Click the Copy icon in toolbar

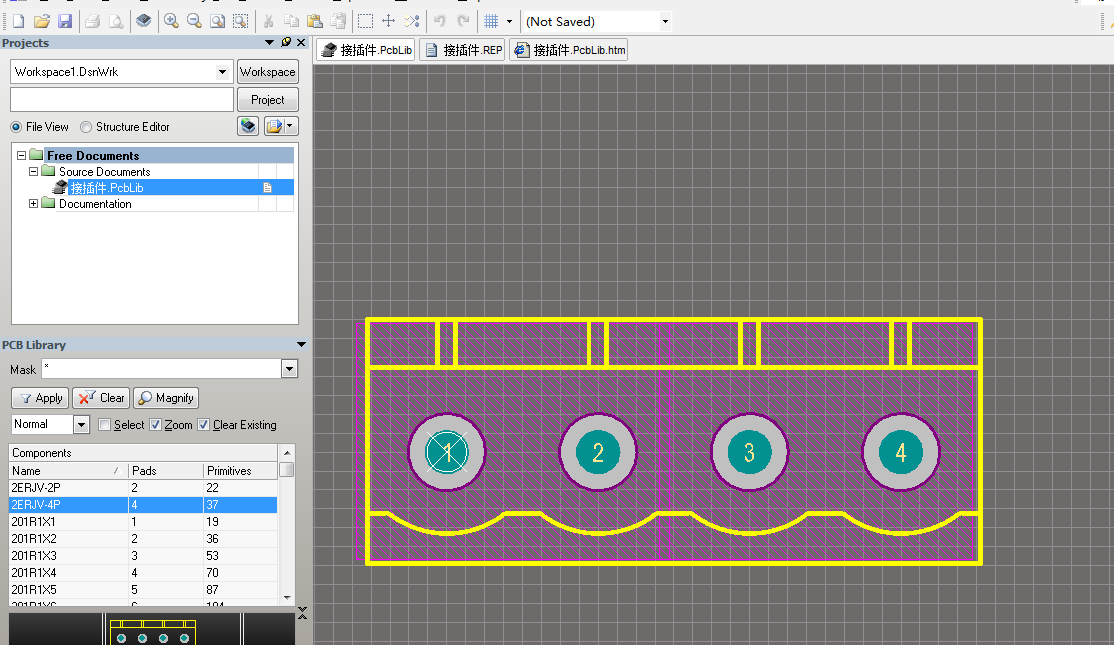(x=291, y=21)
